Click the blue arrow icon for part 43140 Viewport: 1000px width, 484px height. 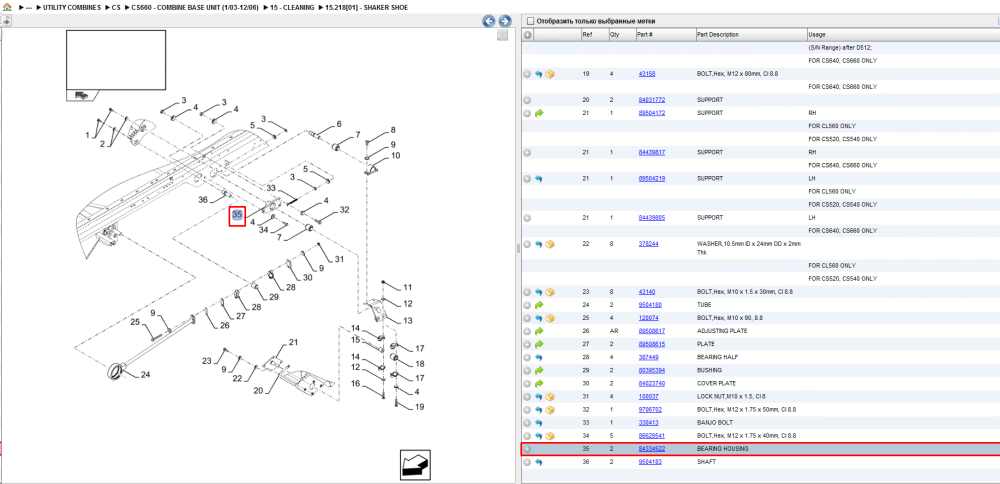pyautogui.click(x=538, y=292)
